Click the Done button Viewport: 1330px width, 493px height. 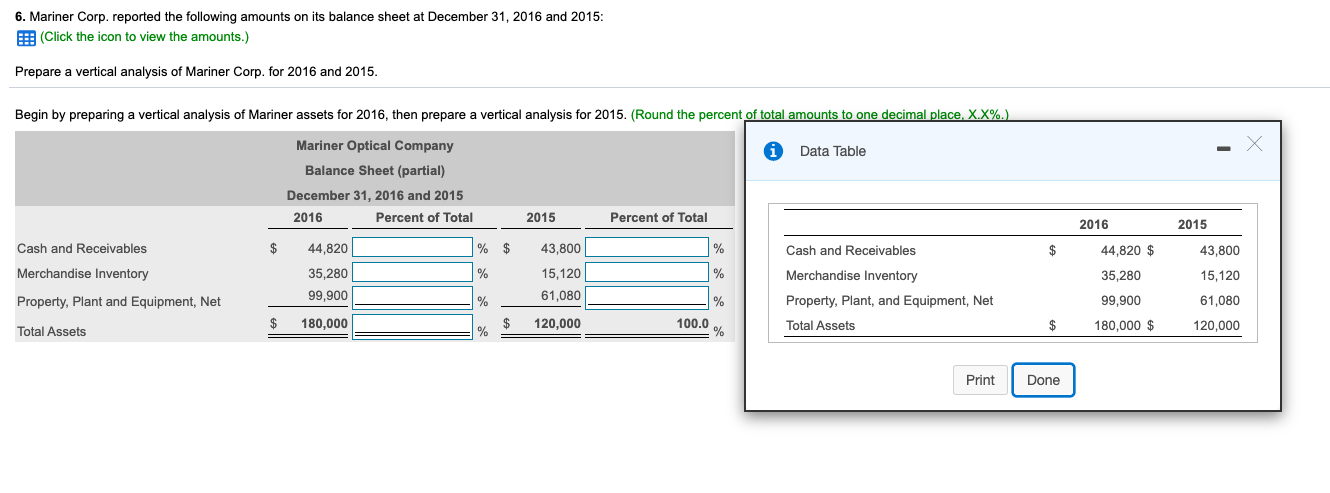1043,380
